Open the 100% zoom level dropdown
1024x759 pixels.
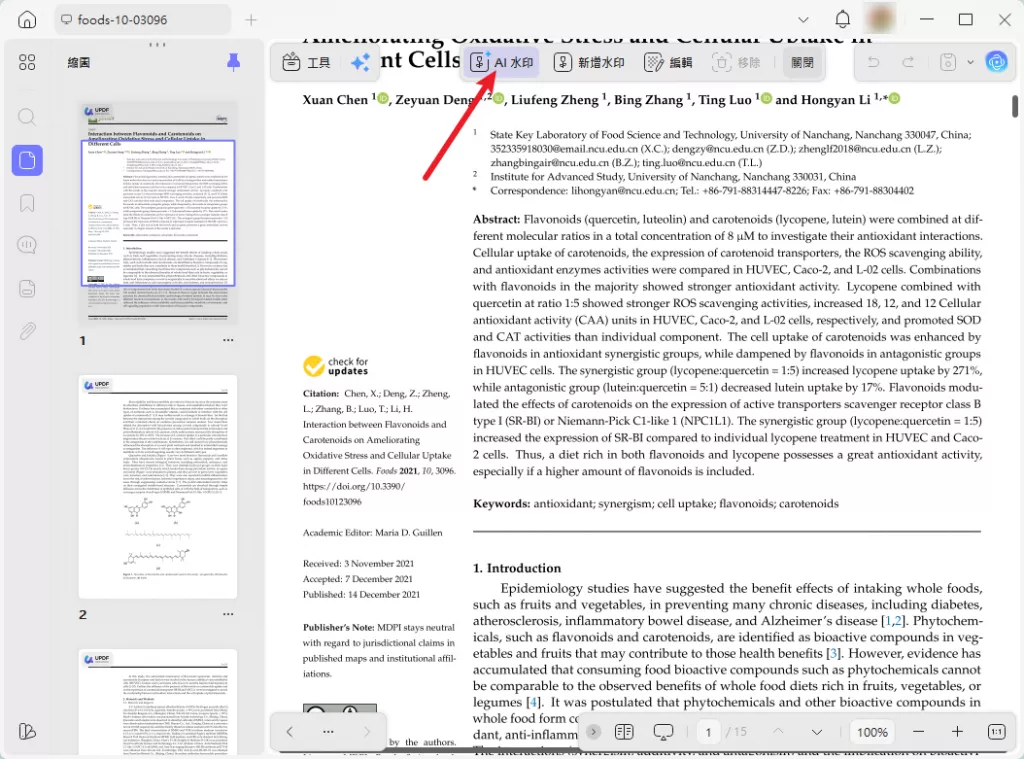(x=872, y=732)
